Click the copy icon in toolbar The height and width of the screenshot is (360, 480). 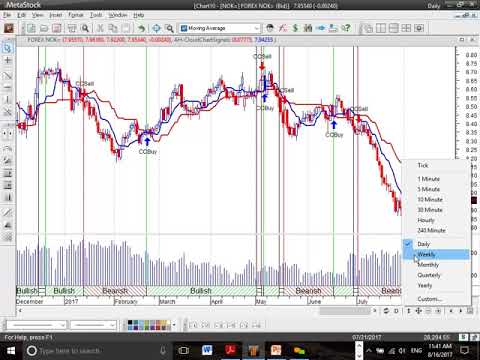point(113,28)
